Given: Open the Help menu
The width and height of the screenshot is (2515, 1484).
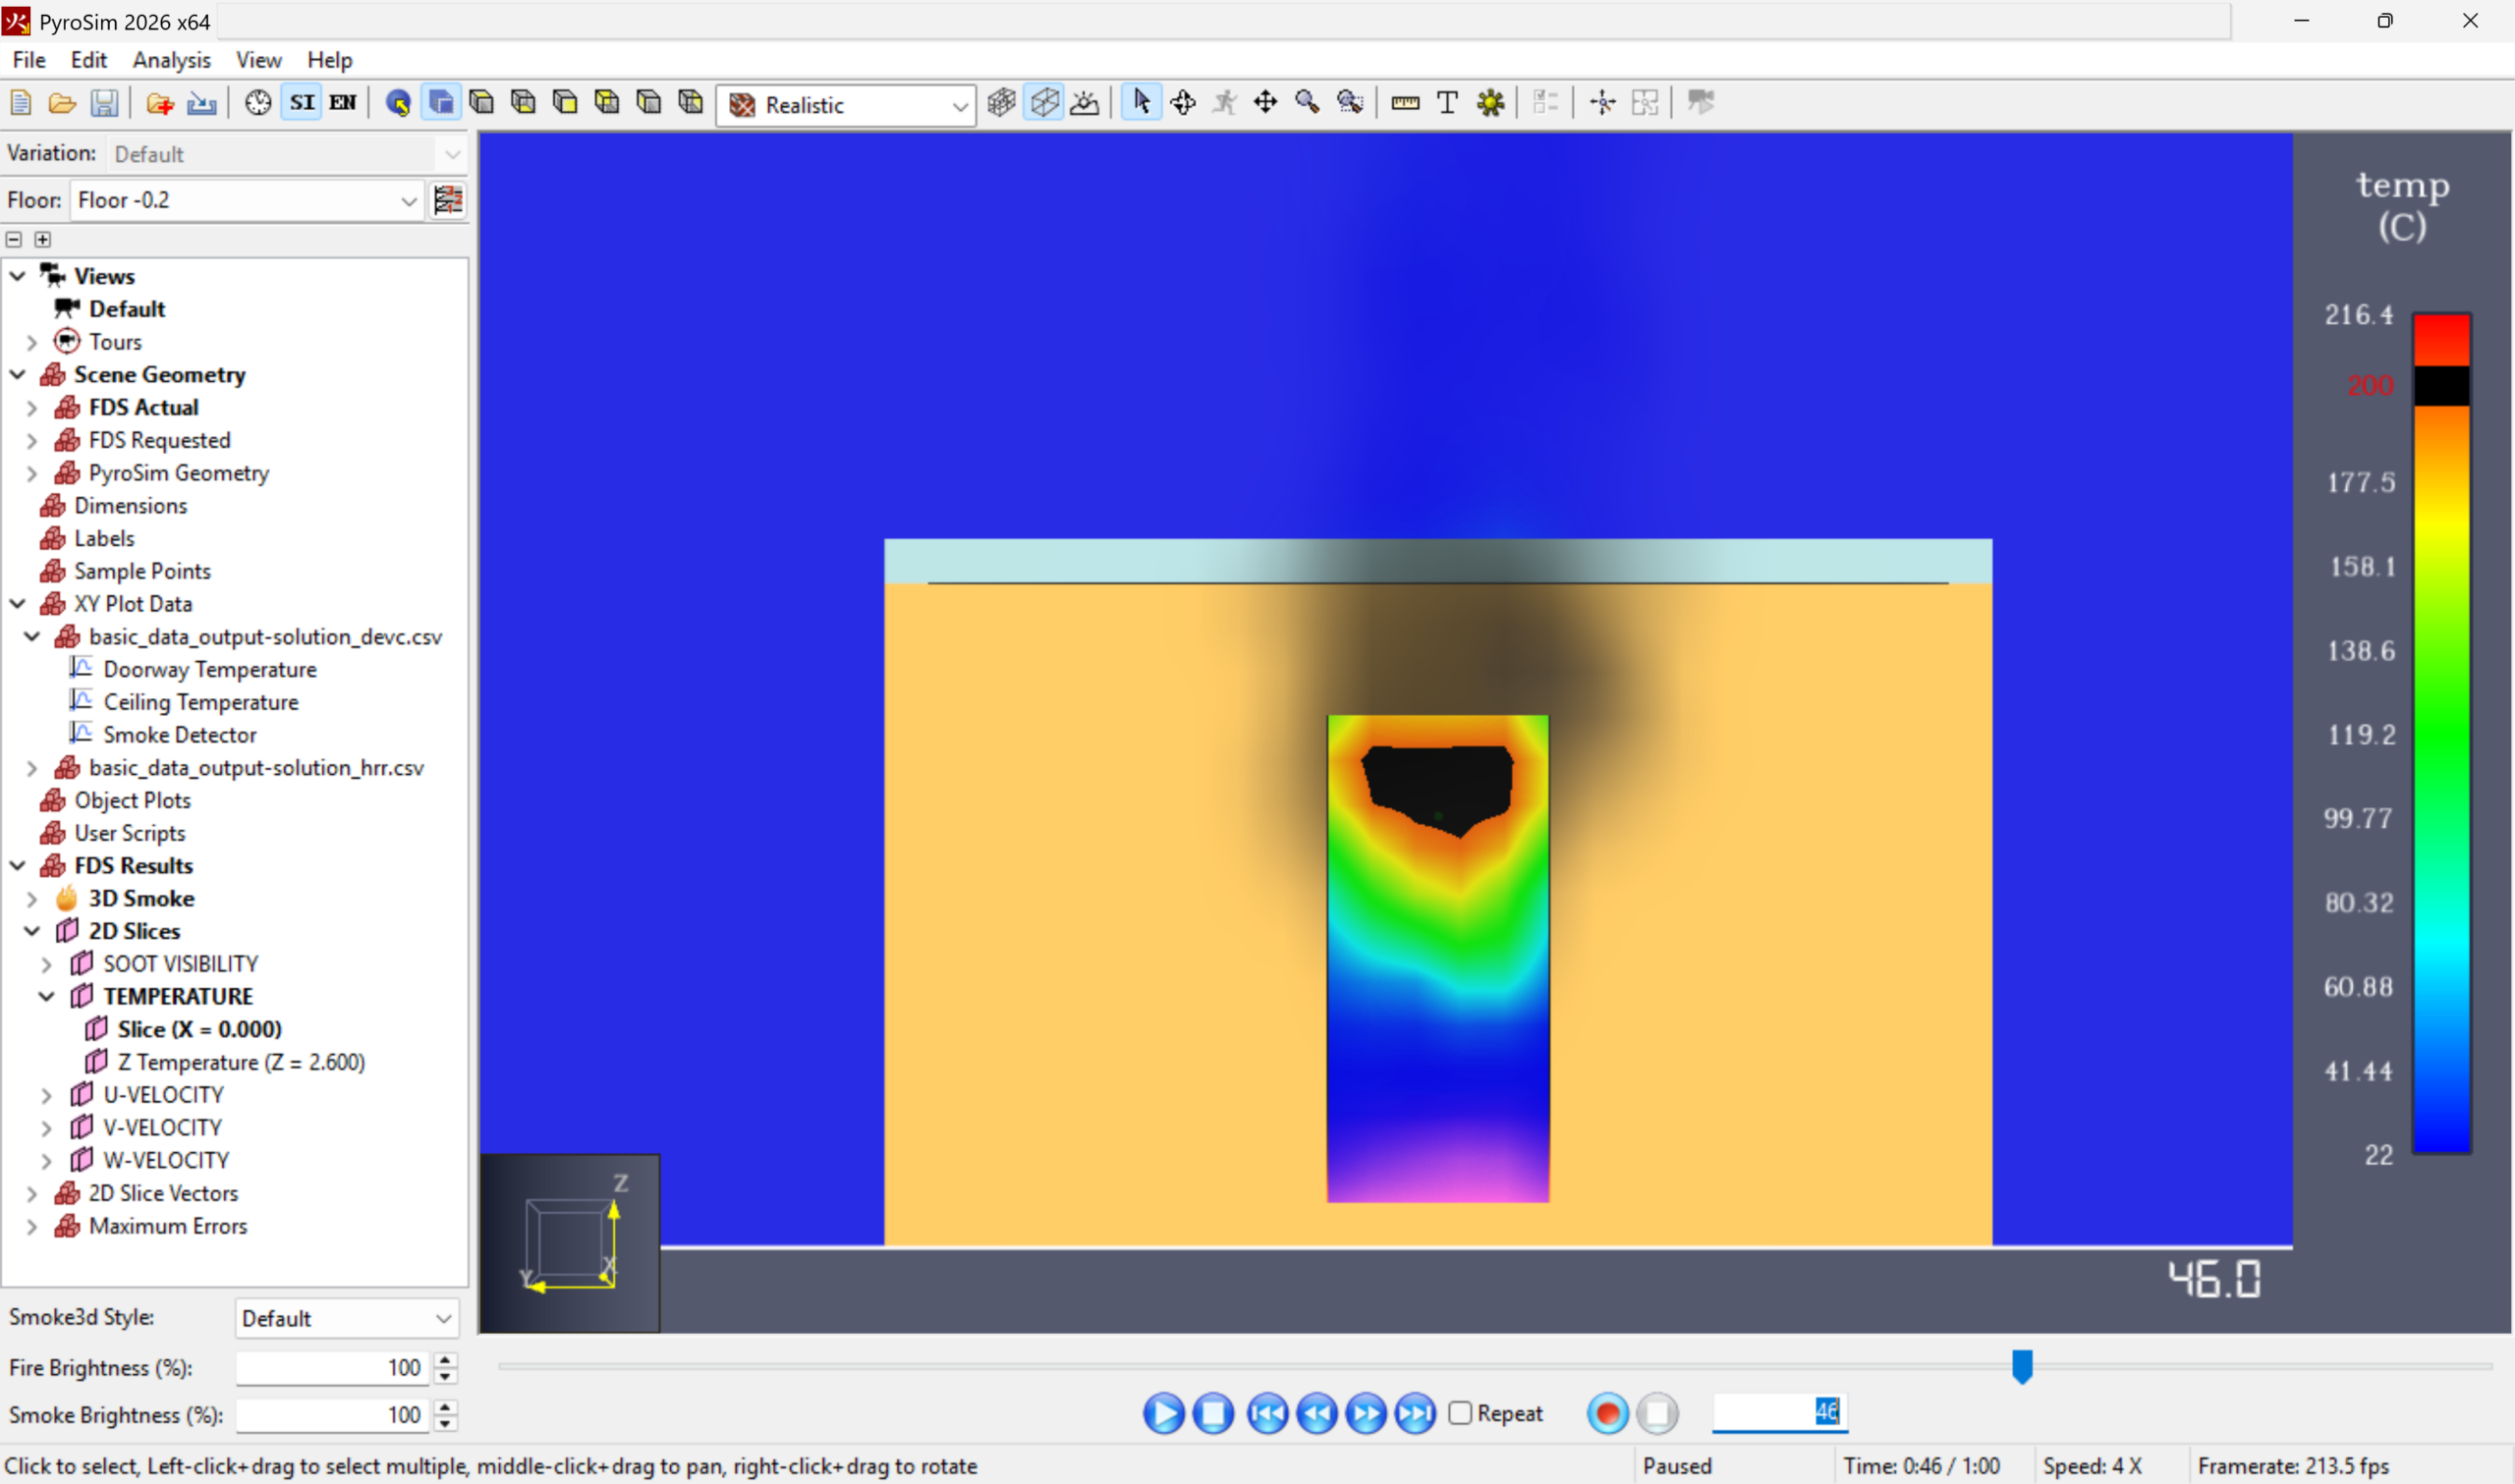Looking at the screenshot, I should pyautogui.click(x=329, y=60).
